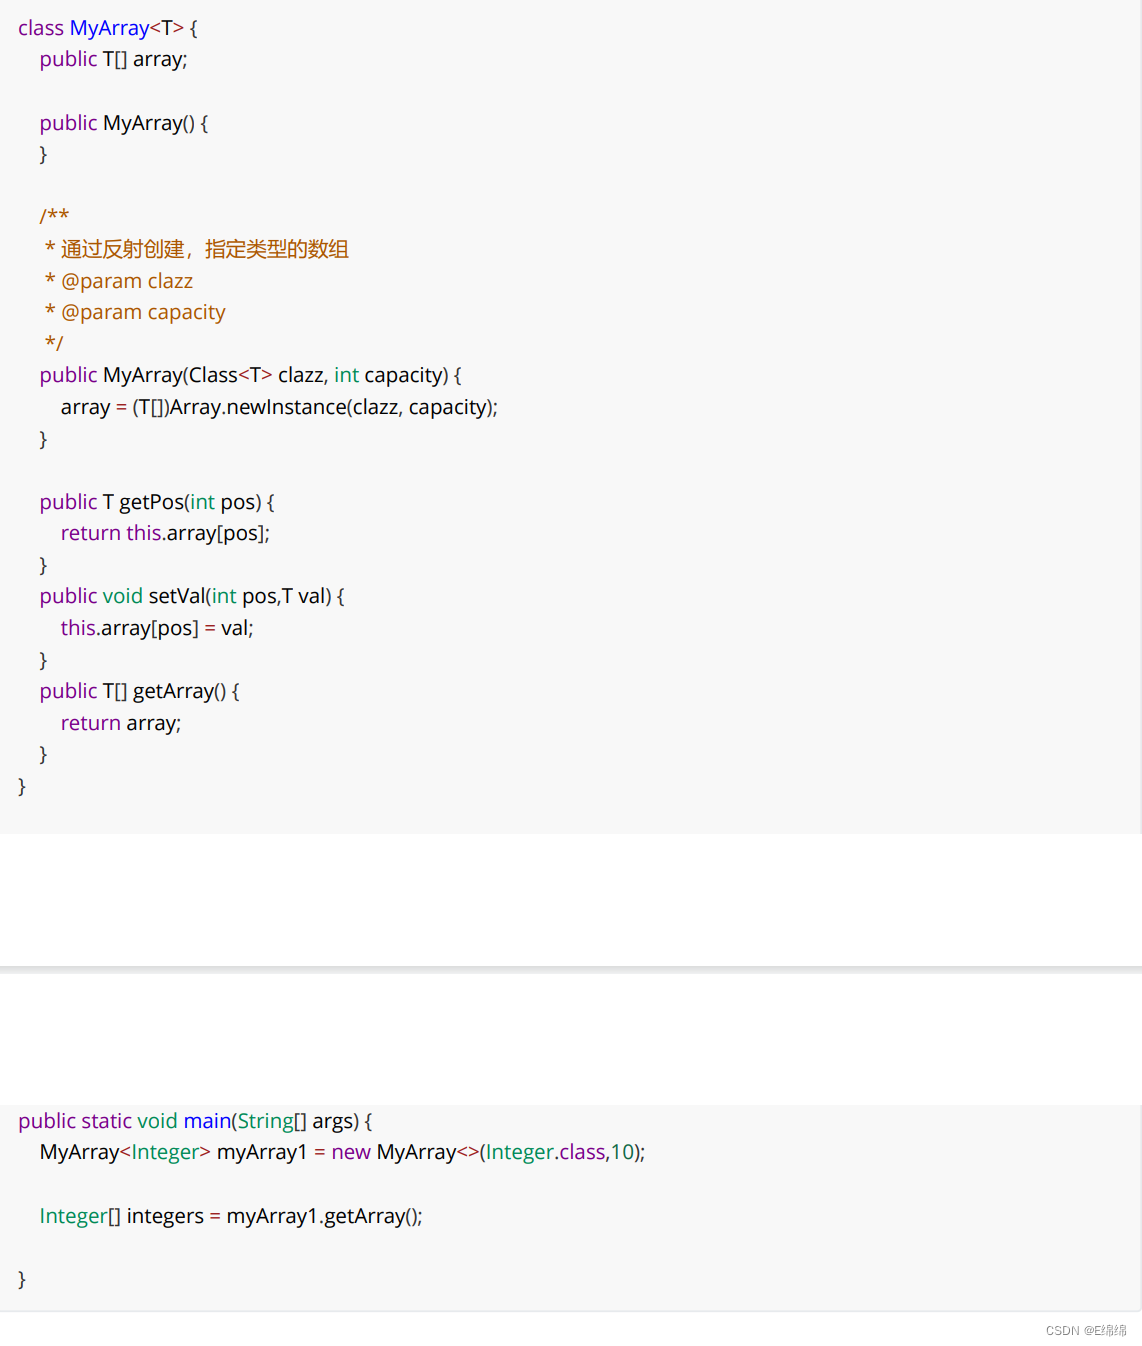
Task: Click the CSDN watermark text
Action: pos(1085,1330)
